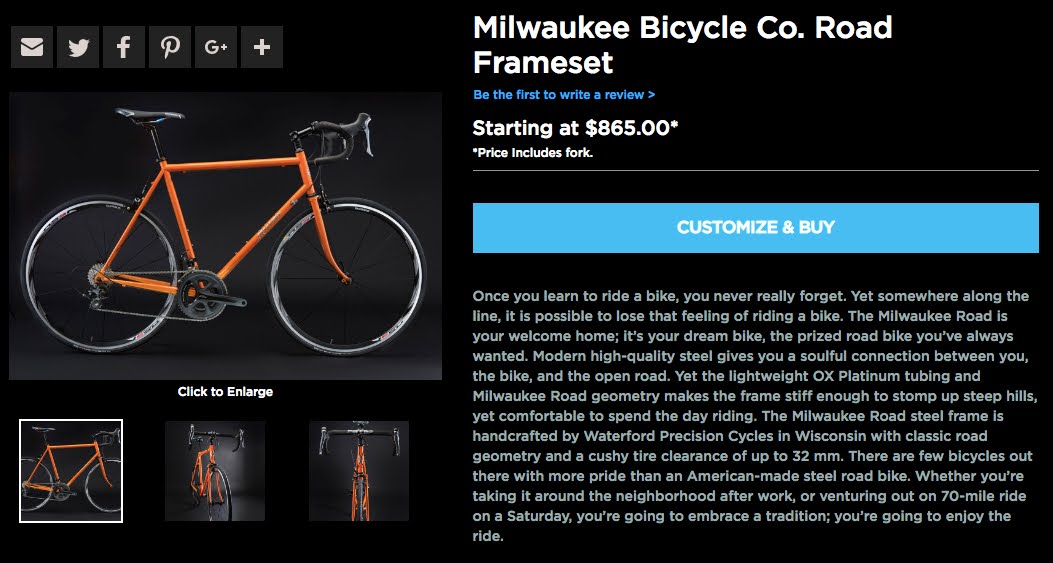Click the 'Click to Enlarge' caption
Image resolution: width=1053 pixels, height=563 pixels.
[225, 391]
